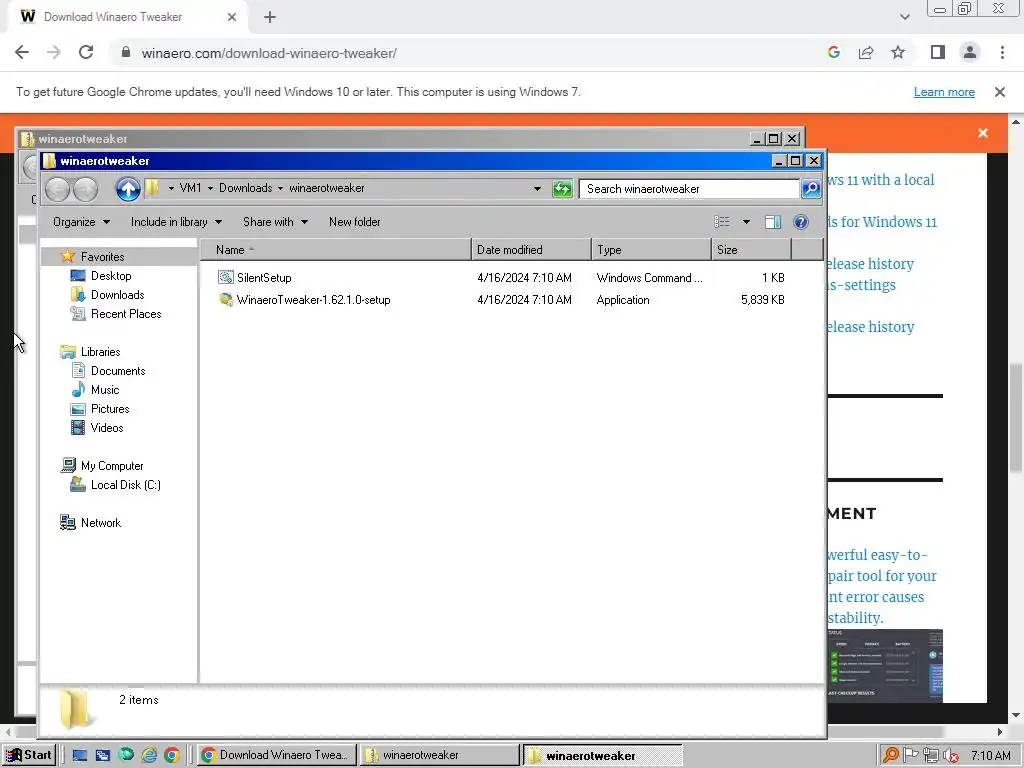The width and height of the screenshot is (1024, 768).
Task: Click the green refresh button in address bar
Action: point(562,189)
